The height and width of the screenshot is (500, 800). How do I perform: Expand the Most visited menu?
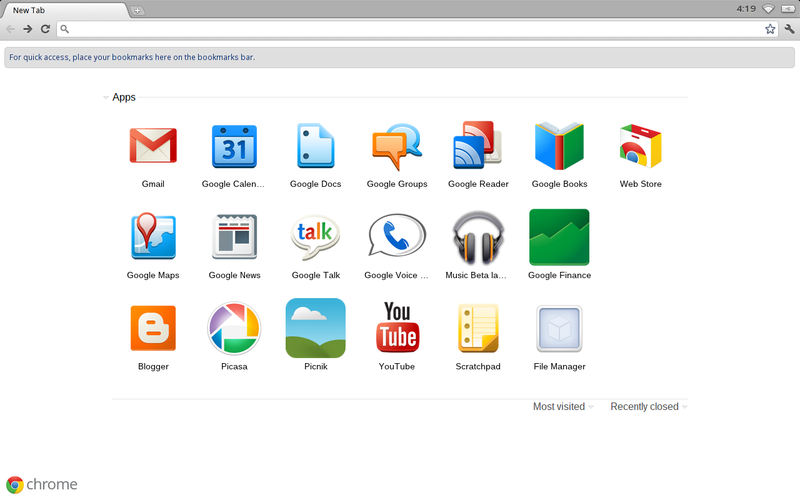point(563,407)
